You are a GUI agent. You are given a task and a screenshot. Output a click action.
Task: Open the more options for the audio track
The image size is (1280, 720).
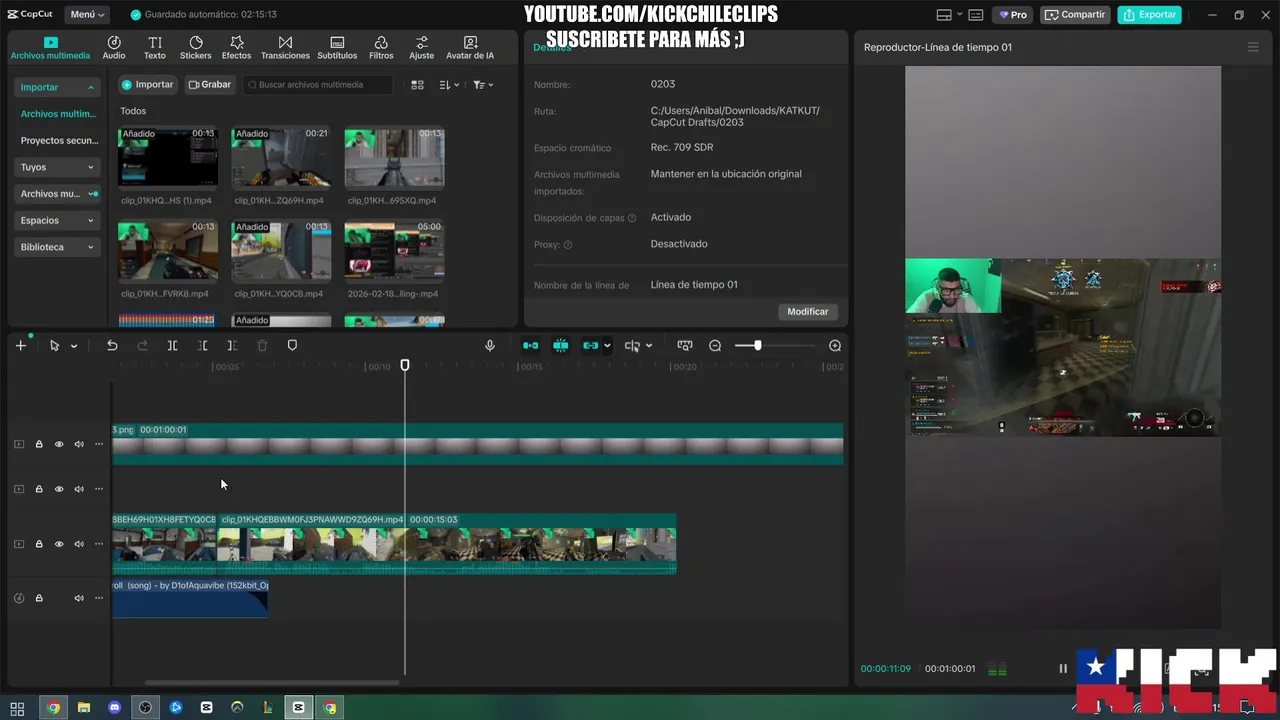coord(98,598)
